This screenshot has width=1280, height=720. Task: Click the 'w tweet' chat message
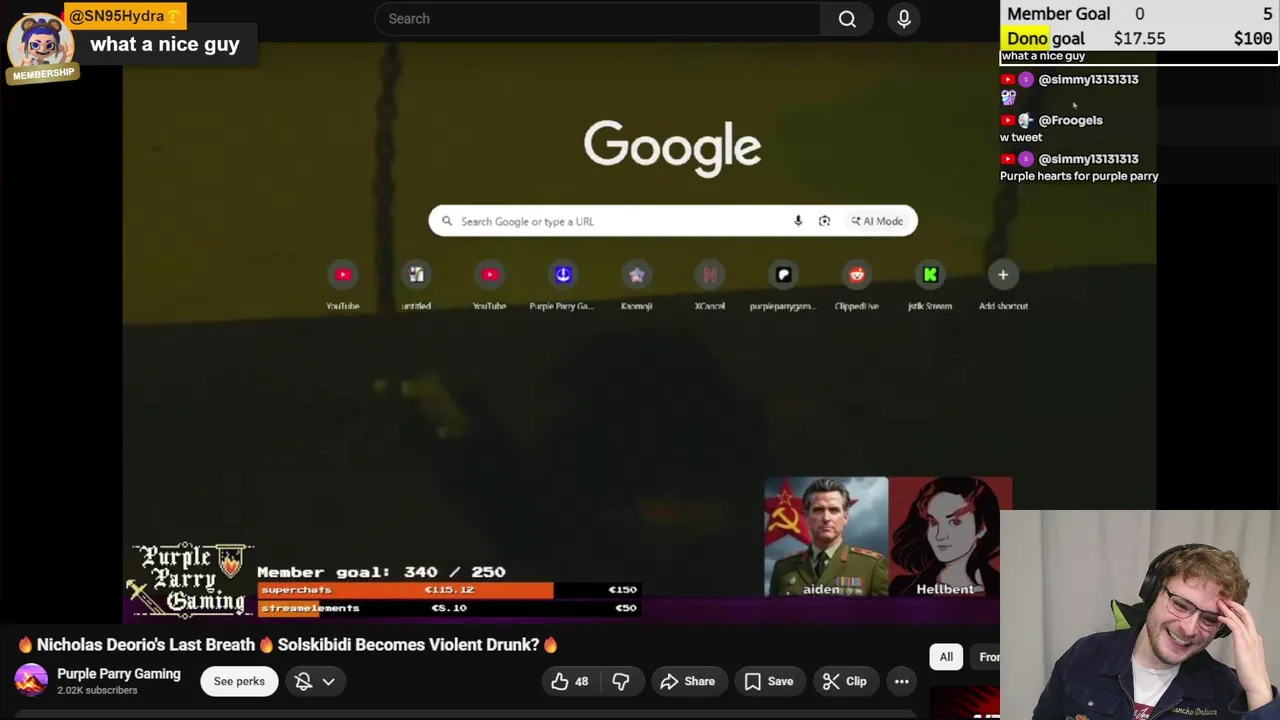1021,137
